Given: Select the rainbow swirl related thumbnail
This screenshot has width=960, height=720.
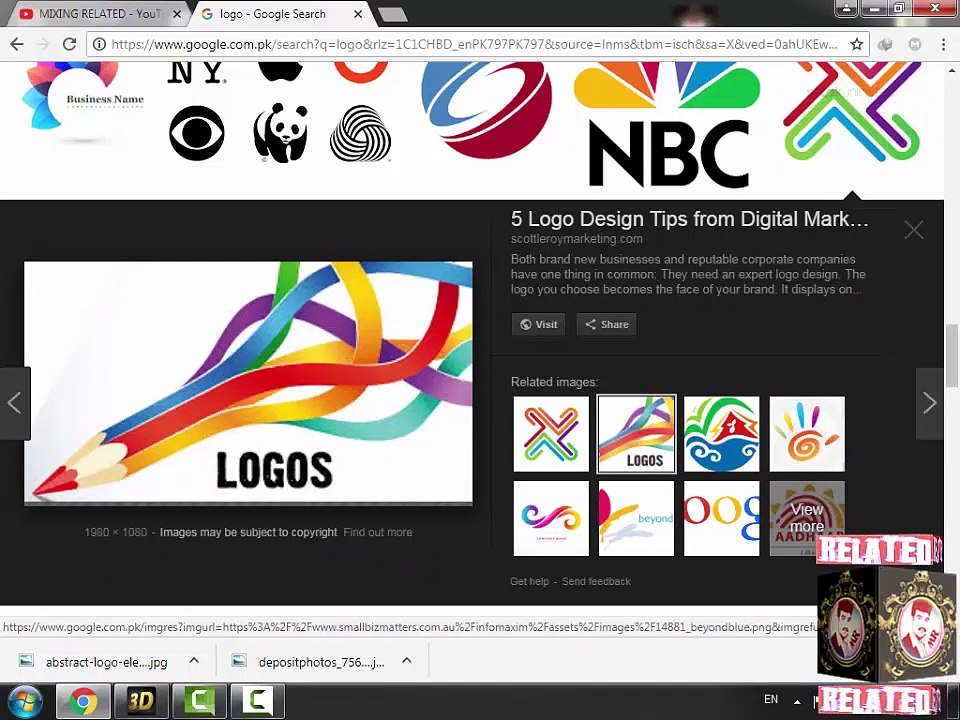Looking at the screenshot, I should pyautogui.click(x=551, y=519).
